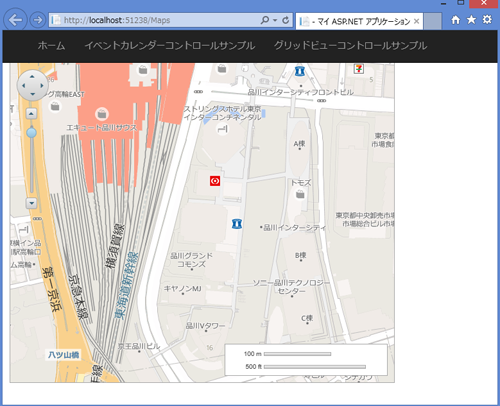Click the blue building icon at top near フロントビル
The image size is (500, 406).
point(300,71)
